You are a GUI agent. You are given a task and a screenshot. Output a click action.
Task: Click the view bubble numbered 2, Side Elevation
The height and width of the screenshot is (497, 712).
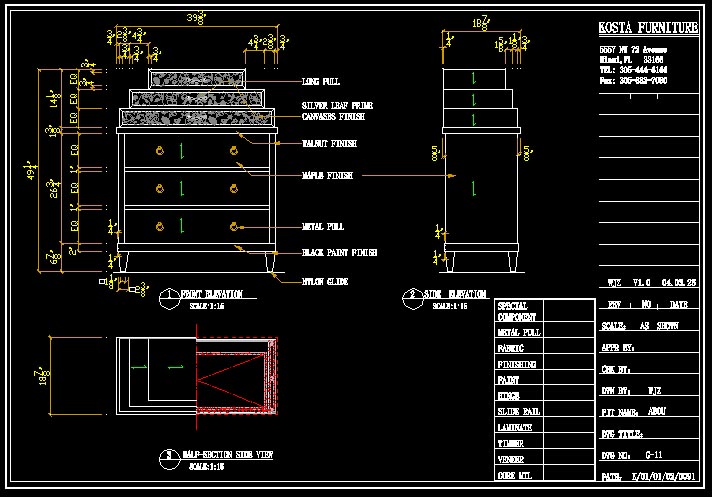tap(413, 299)
